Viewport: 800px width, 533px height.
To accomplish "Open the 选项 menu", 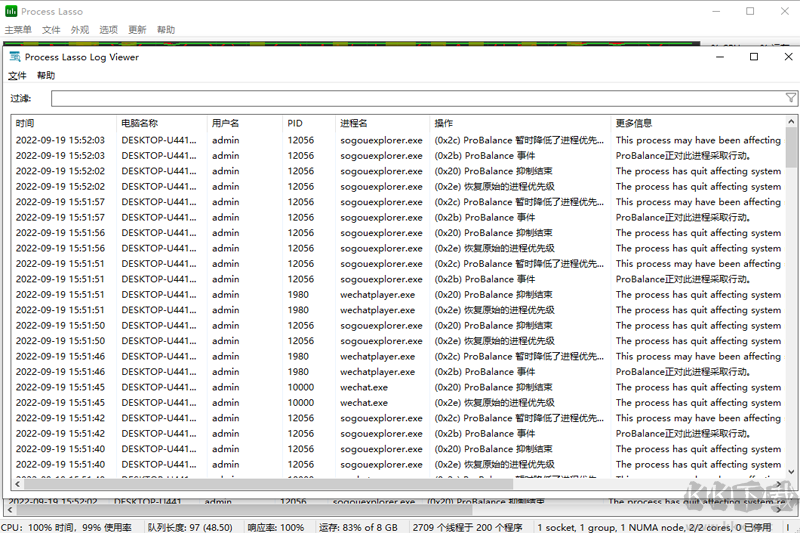I will (x=109, y=30).
